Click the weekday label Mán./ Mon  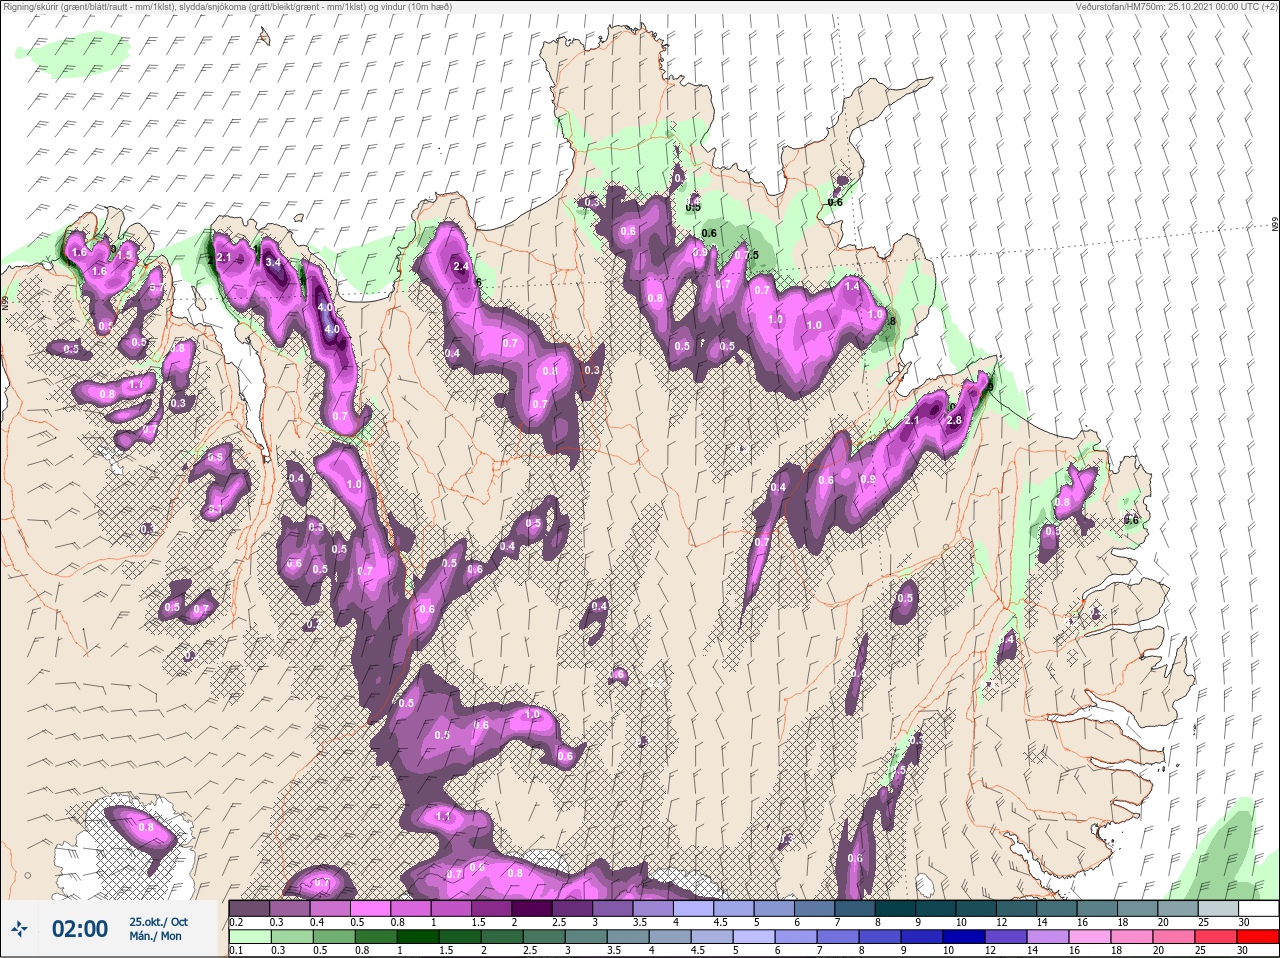coord(155,936)
